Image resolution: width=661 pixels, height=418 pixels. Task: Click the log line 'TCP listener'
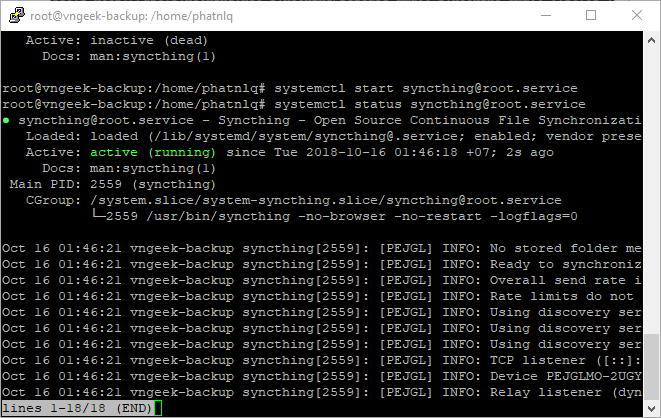click(x=322, y=361)
